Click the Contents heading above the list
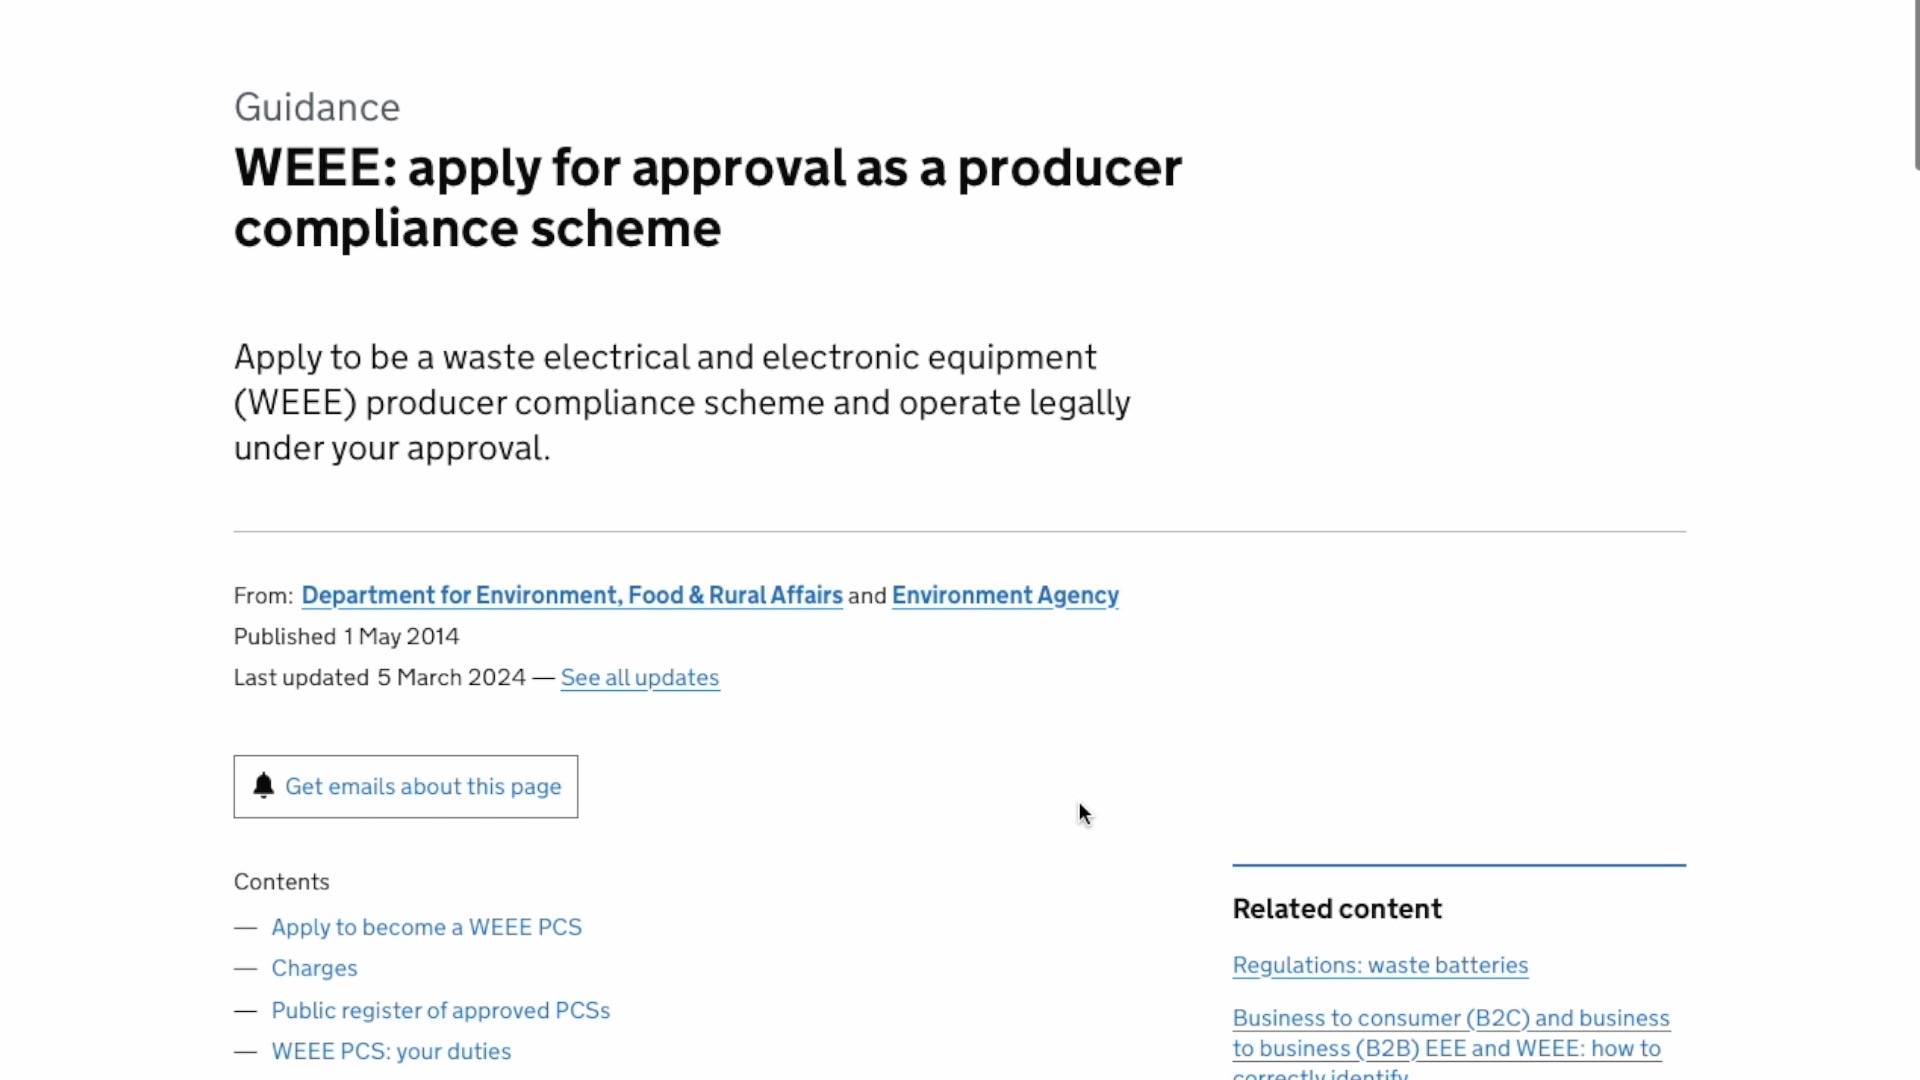 click(282, 882)
